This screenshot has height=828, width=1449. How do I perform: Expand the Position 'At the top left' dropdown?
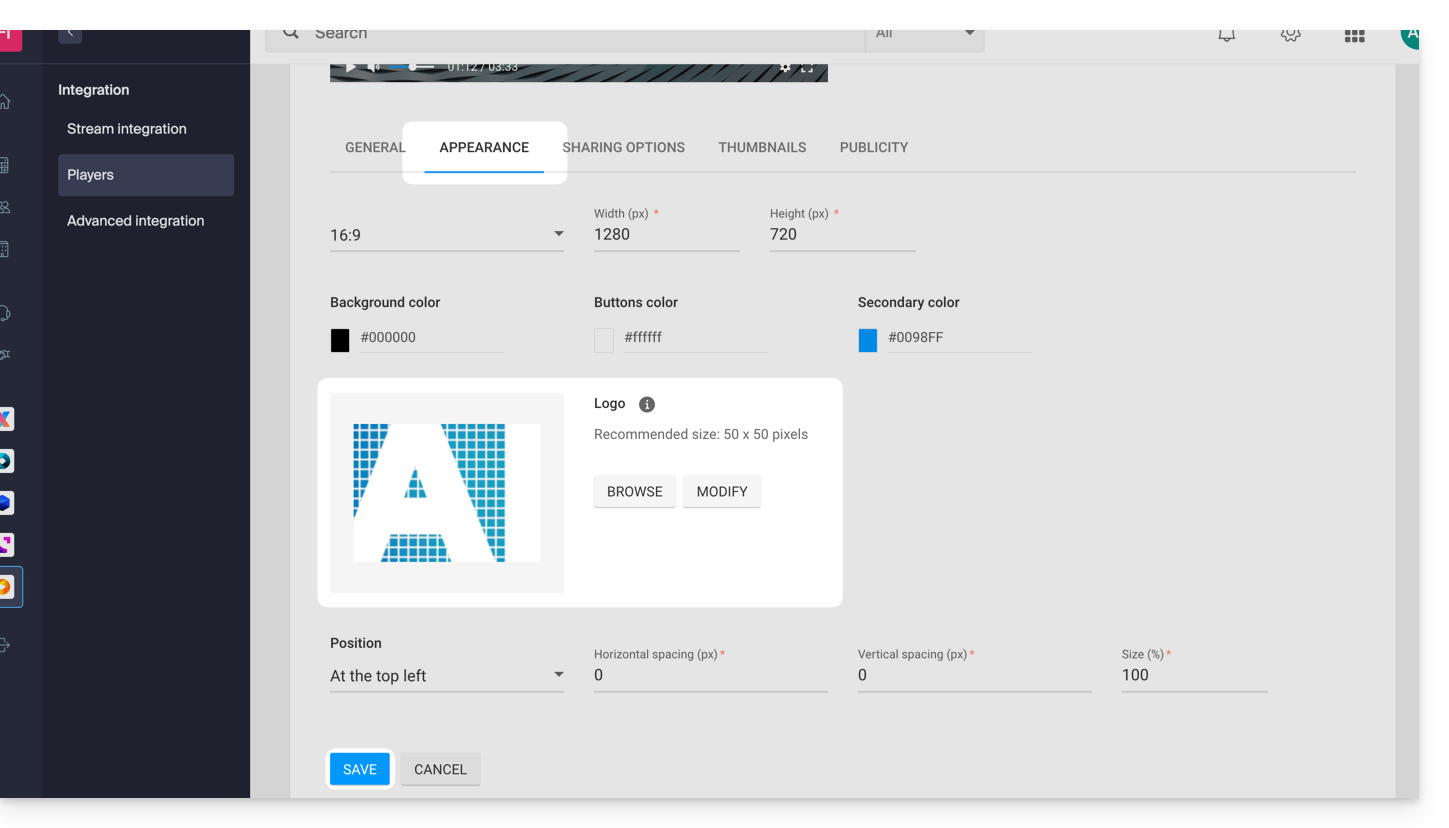coord(446,676)
